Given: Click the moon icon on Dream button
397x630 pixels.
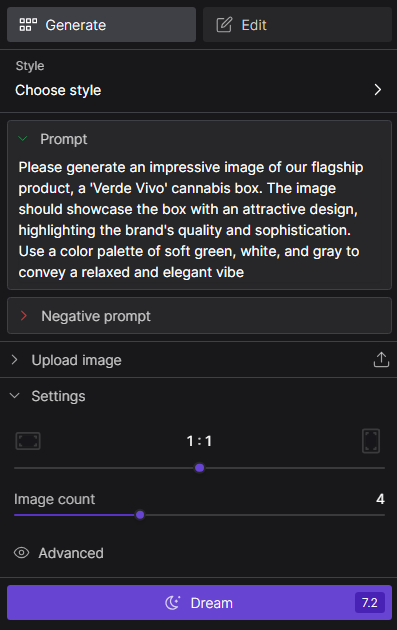Looking at the screenshot, I should click(x=173, y=603).
